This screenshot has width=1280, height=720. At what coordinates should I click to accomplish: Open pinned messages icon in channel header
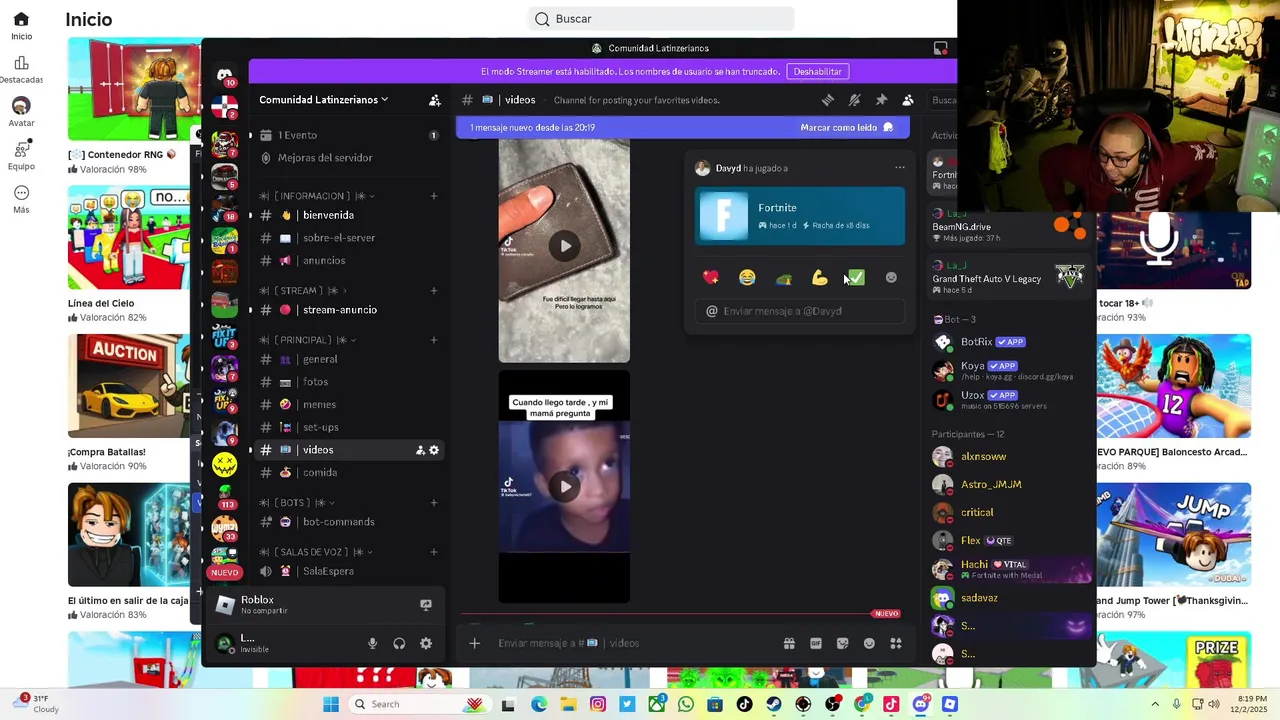881,100
